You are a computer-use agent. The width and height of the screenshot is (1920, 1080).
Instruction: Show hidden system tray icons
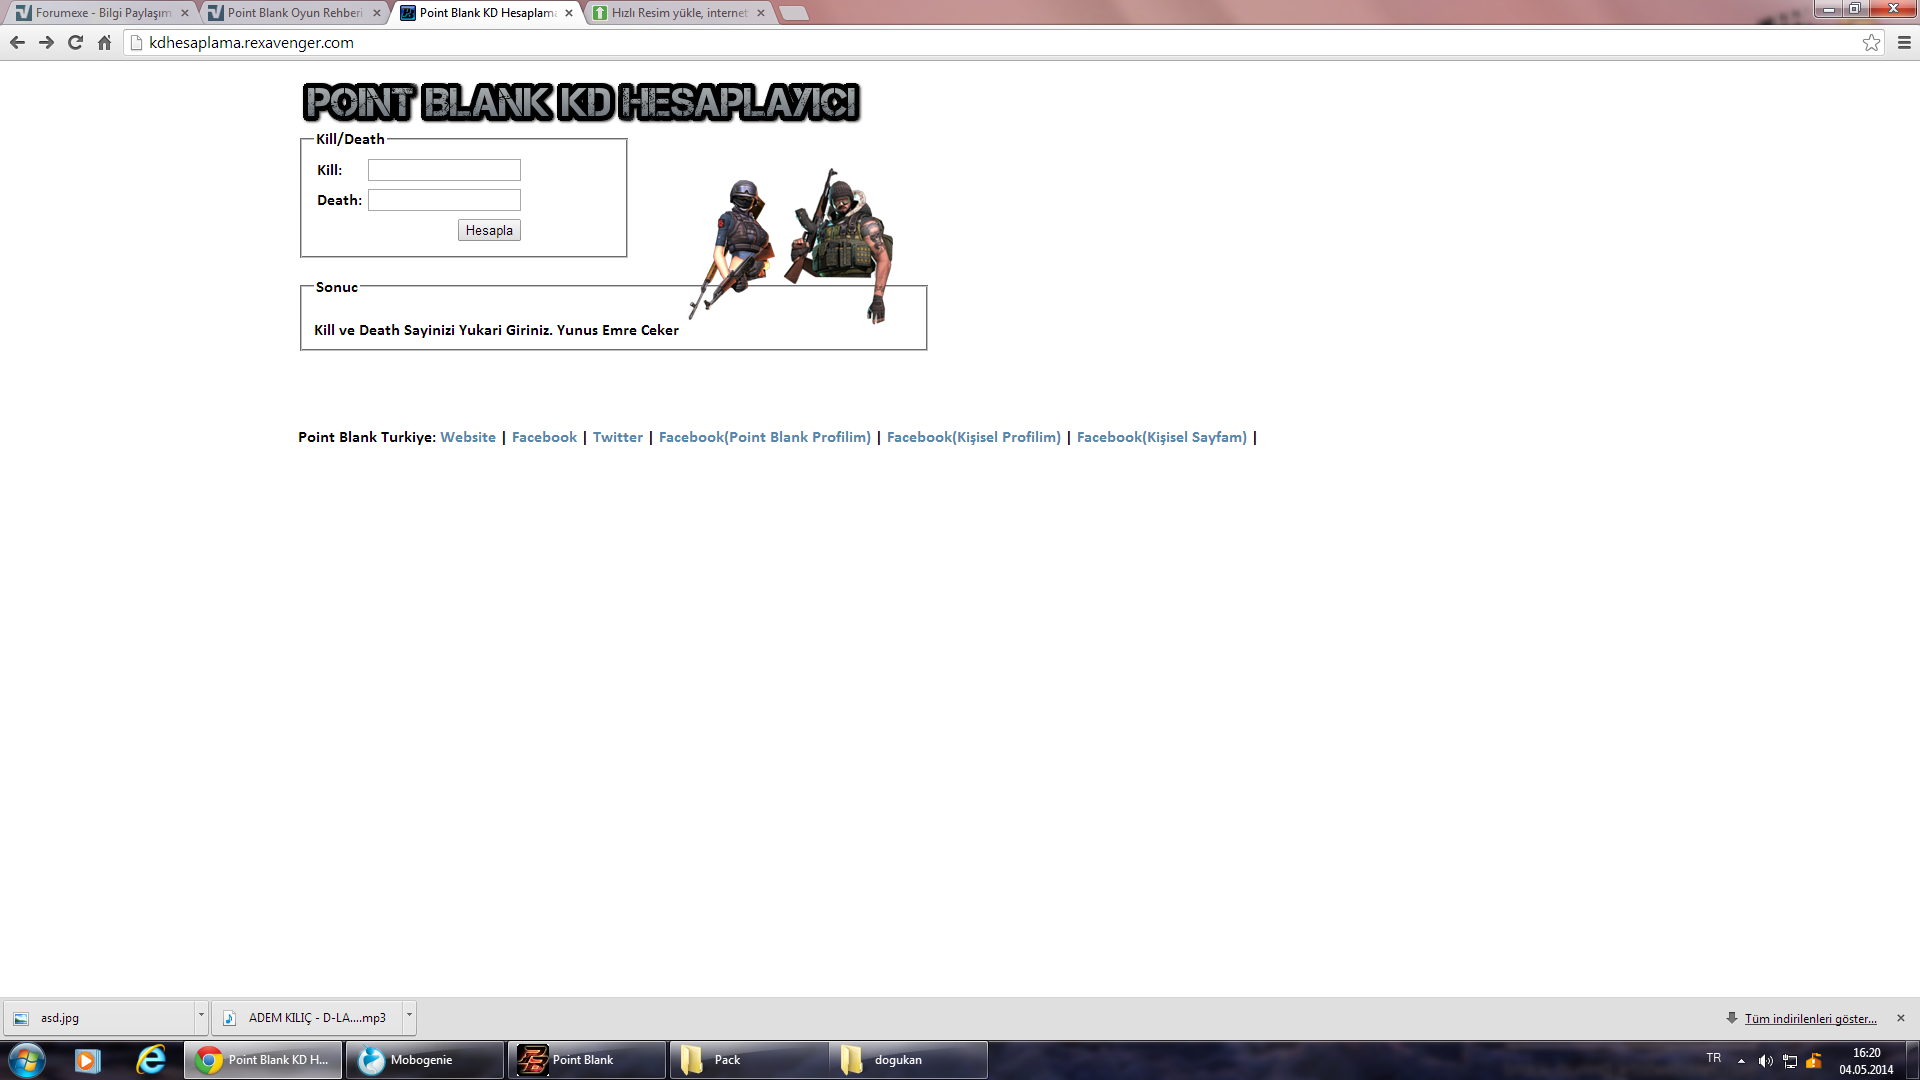tap(1741, 1061)
